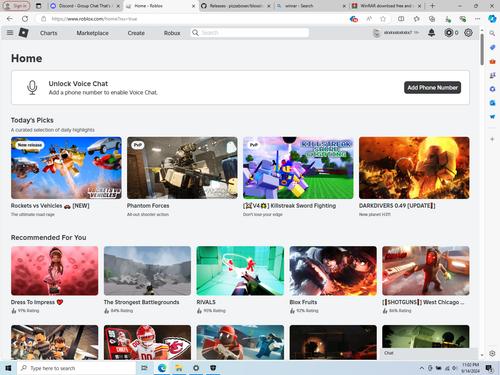The height and width of the screenshot is (375, 500).
Task: Open Killstreak Sword Fighting thumbnail
Action: pos(298,168)
